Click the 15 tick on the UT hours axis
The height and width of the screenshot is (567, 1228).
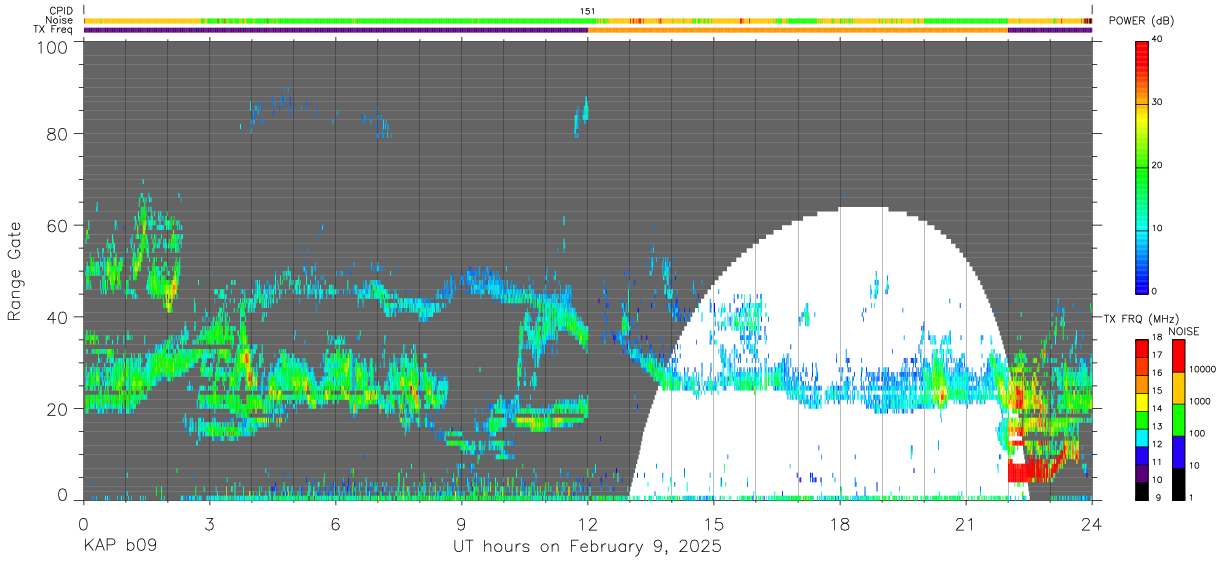(x=714, y=524)
